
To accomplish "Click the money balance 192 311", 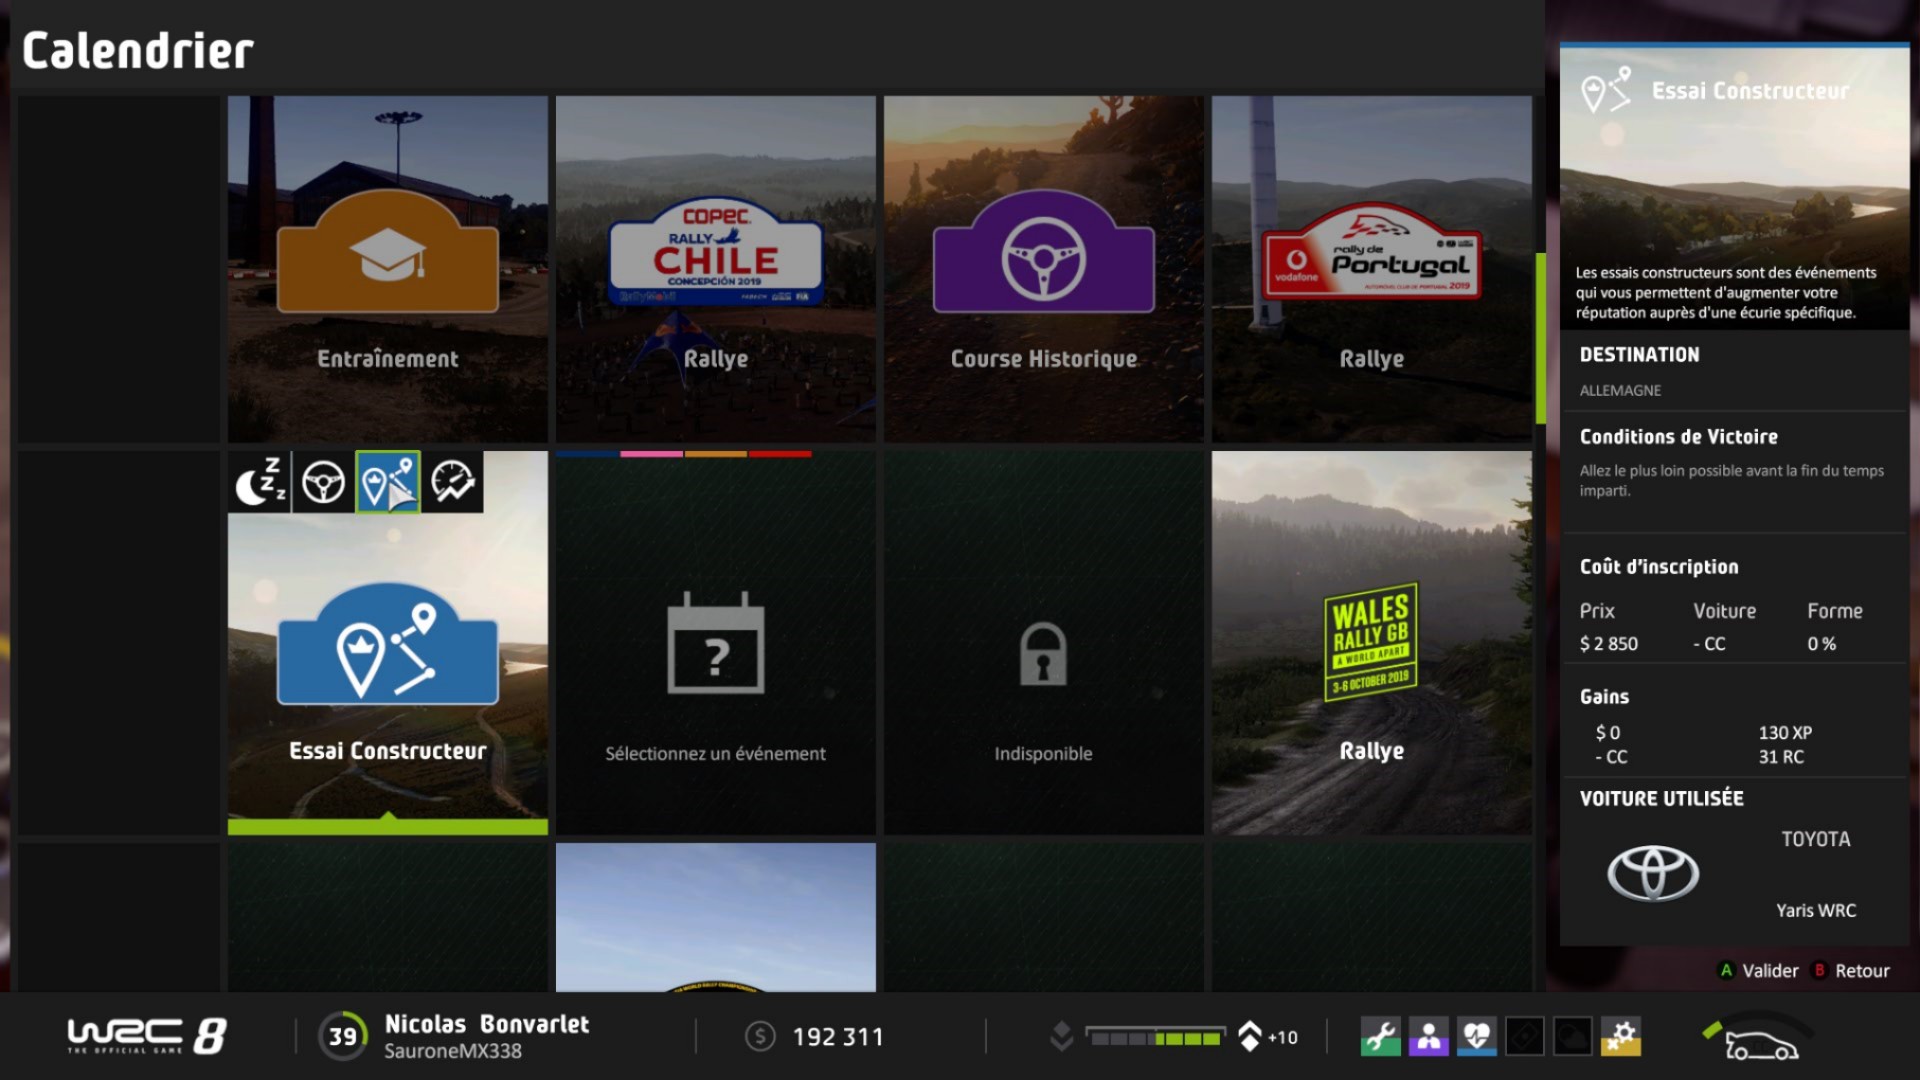I will coord(838,1037).
